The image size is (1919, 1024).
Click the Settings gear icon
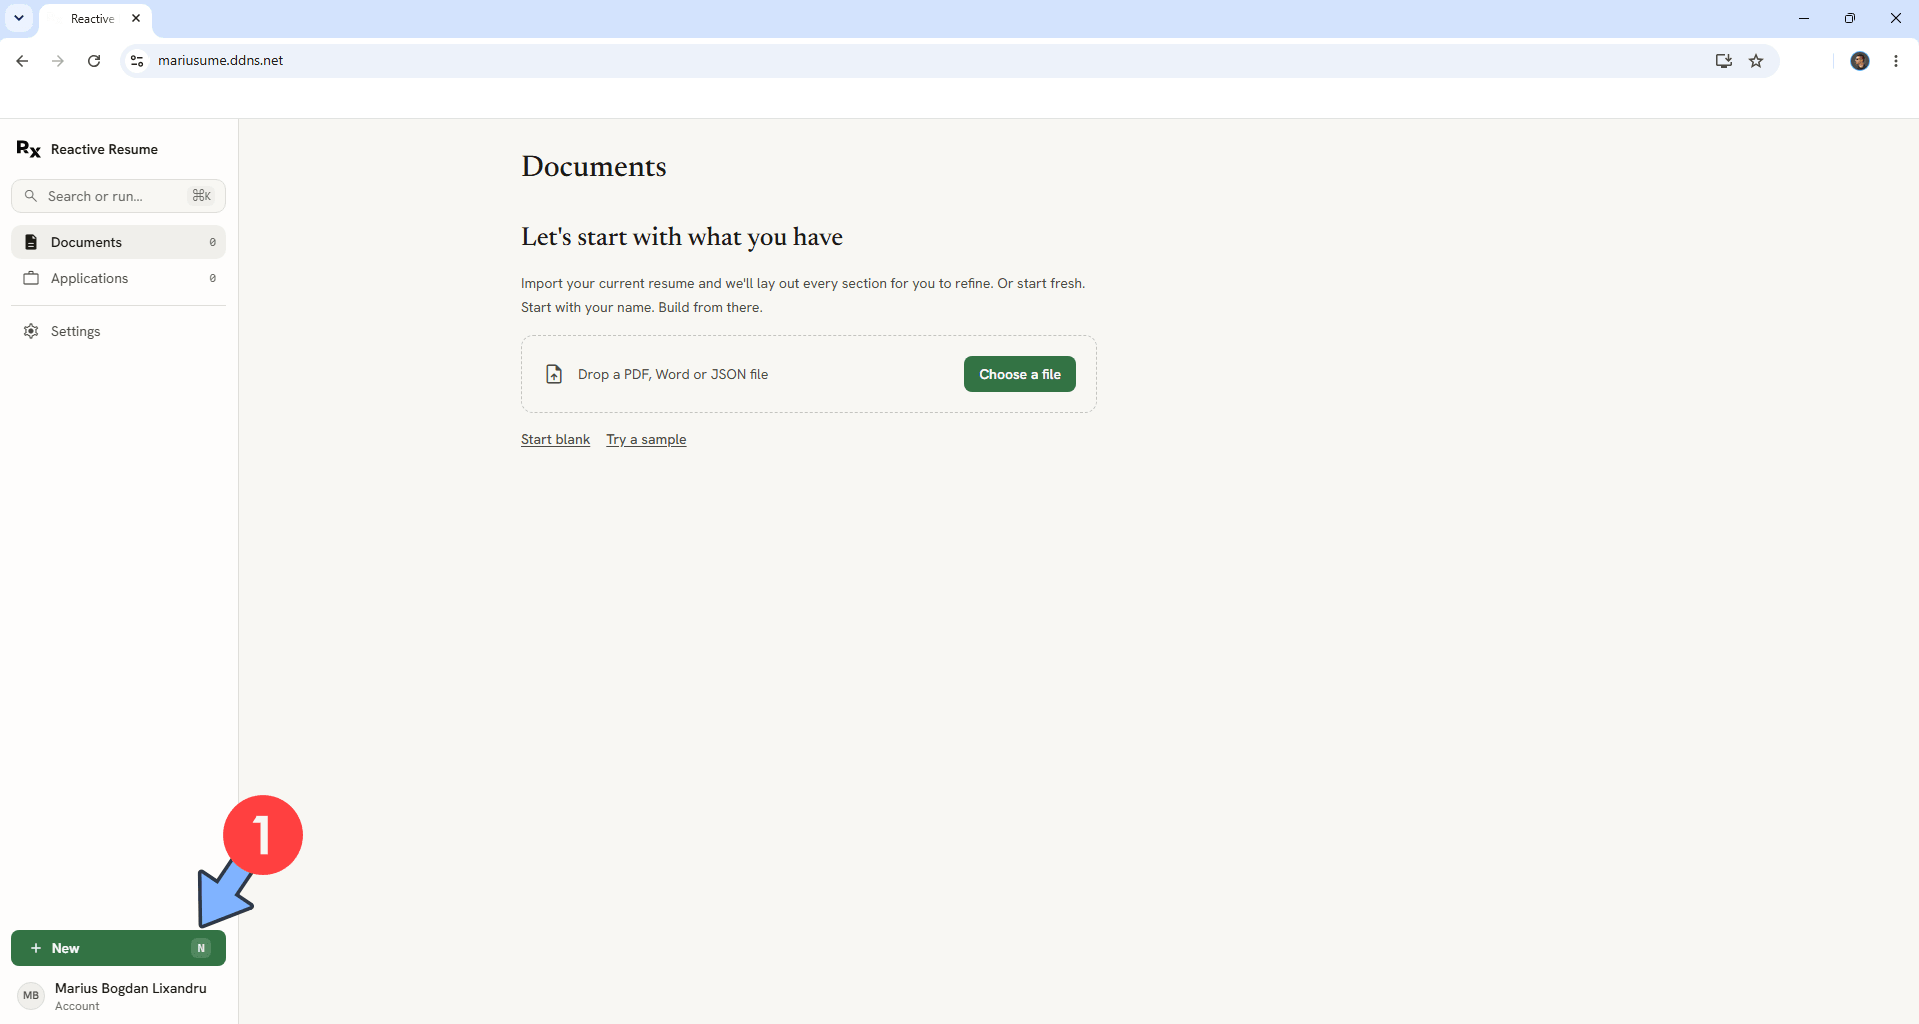pyautogui.click(x=31, y=331)
